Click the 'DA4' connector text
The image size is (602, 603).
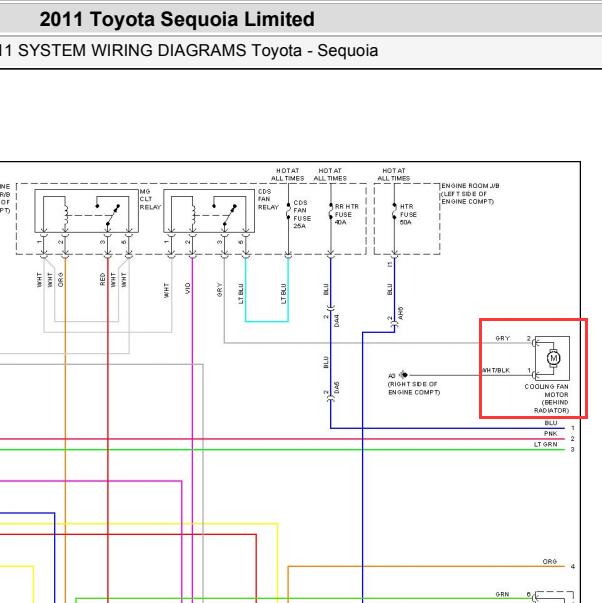pos(337,320)
